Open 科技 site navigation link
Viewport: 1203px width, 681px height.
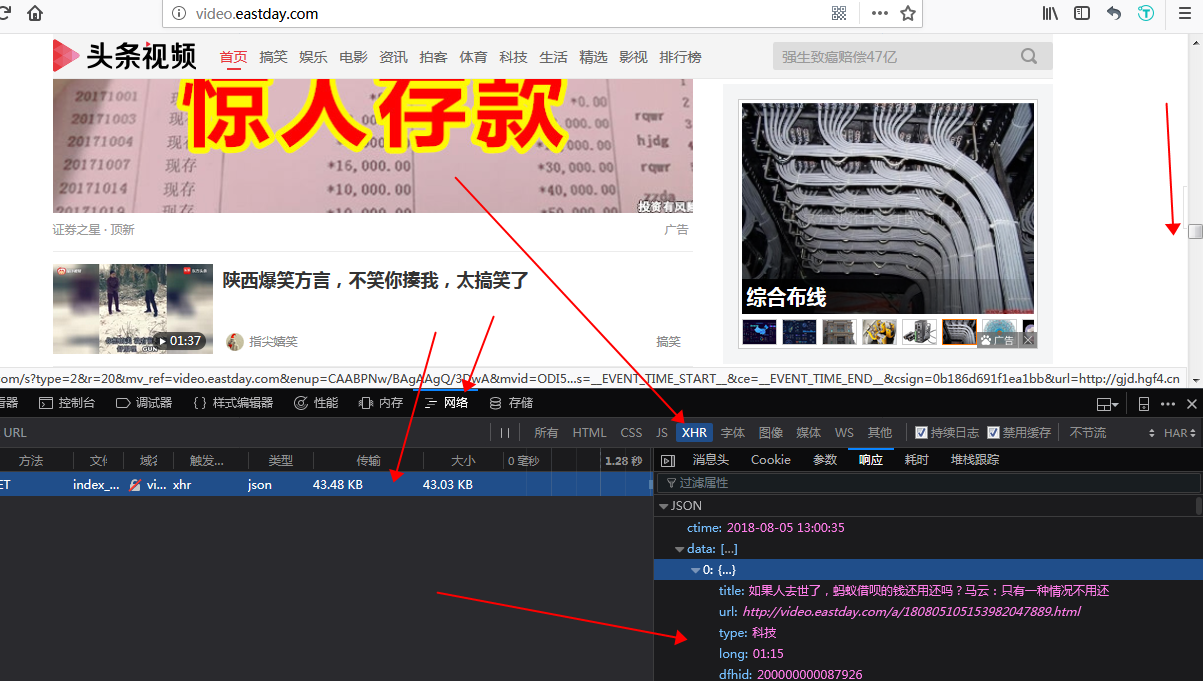pos(513,57)
